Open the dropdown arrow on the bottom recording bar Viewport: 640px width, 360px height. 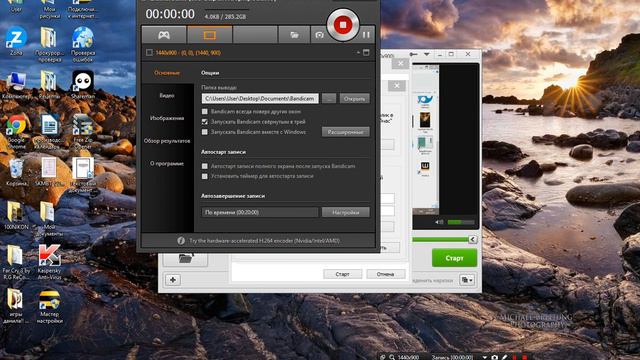(x=484, y=357)
